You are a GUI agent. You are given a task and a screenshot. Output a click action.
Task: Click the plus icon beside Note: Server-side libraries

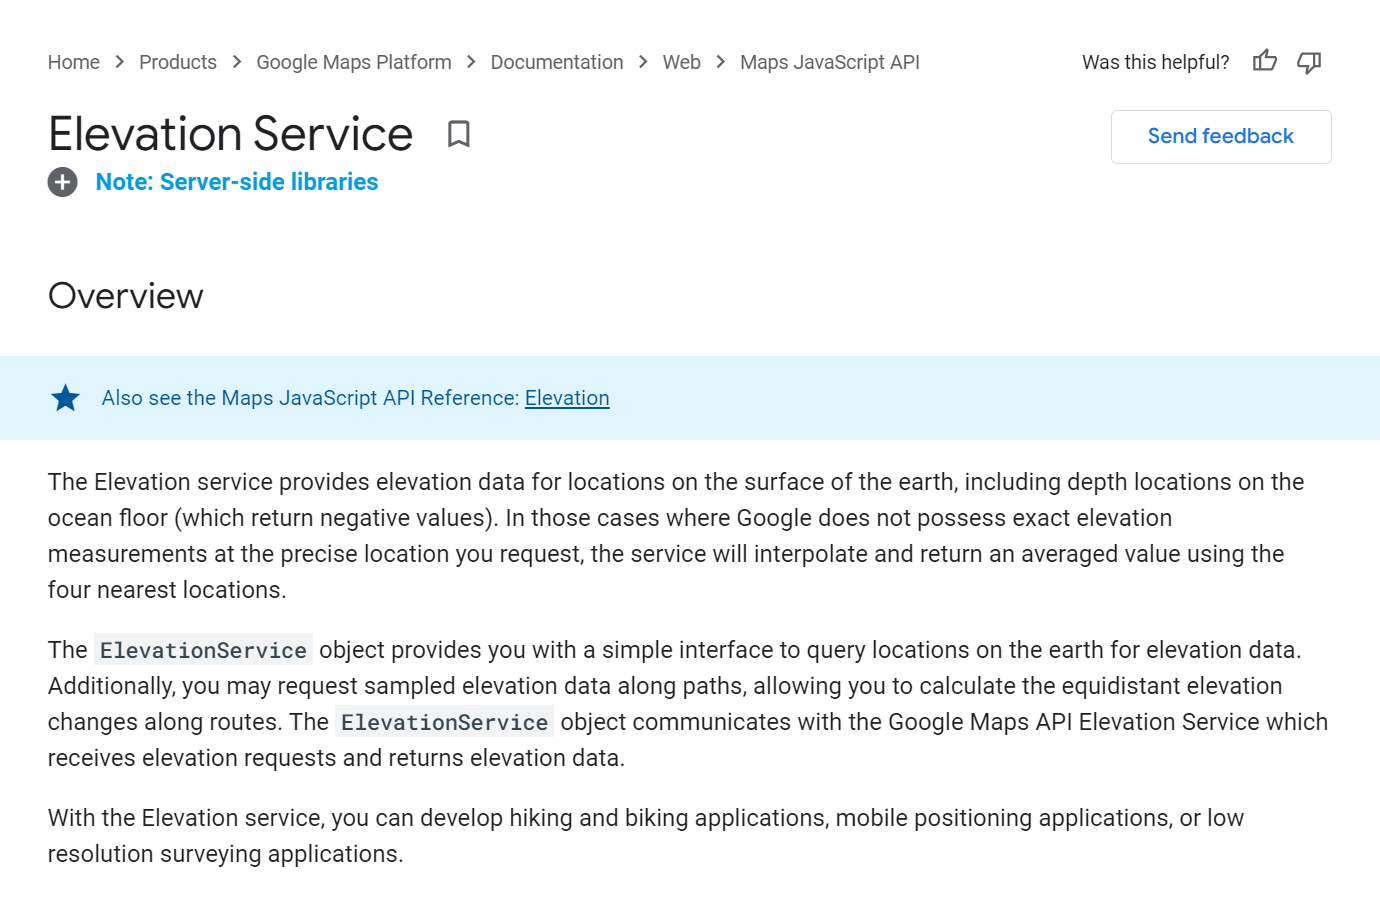click(62, 182)
